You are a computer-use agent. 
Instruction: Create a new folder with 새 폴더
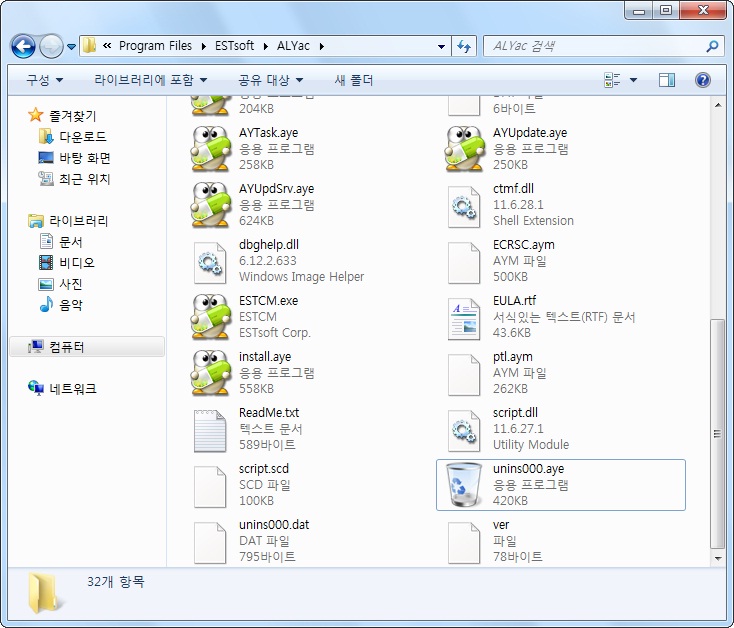(354, 80)
